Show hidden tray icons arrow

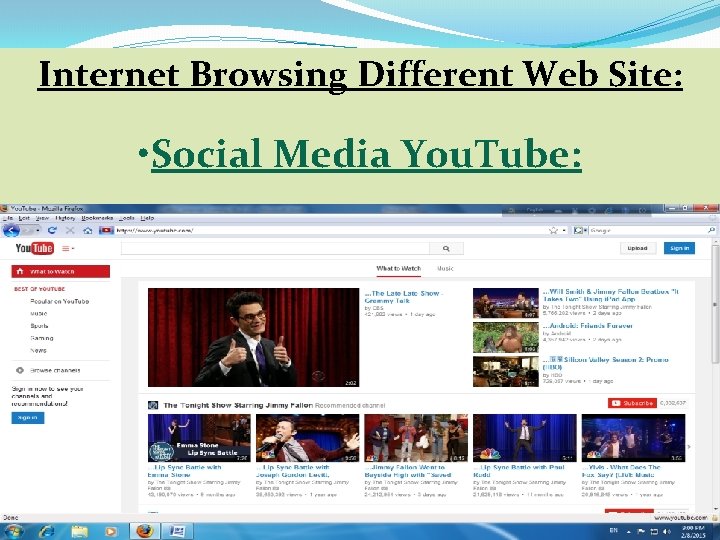pyautogui.click(x=628, y=531)
